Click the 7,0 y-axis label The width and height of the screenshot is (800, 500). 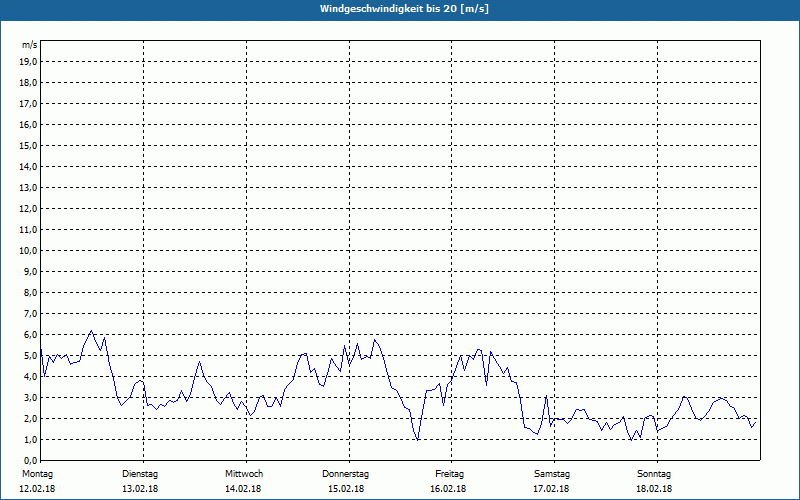pos(30,314)
